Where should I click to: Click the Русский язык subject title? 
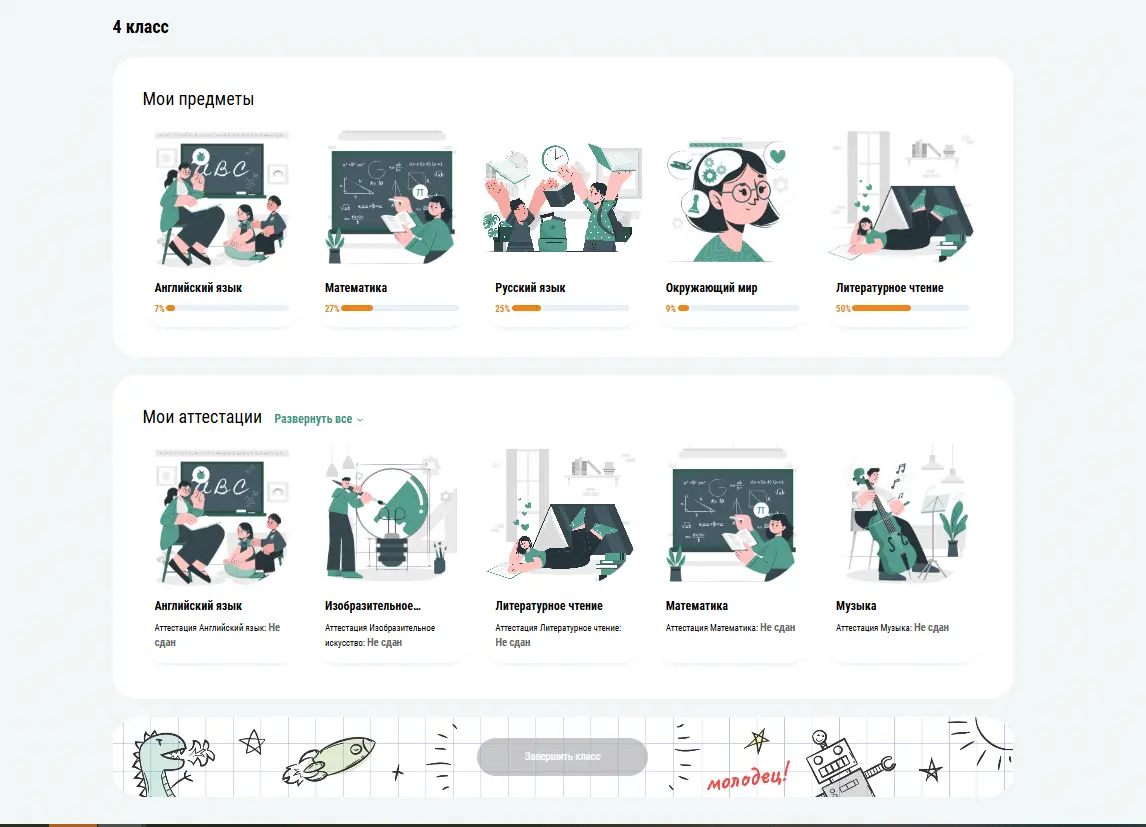tap(530, 288)
